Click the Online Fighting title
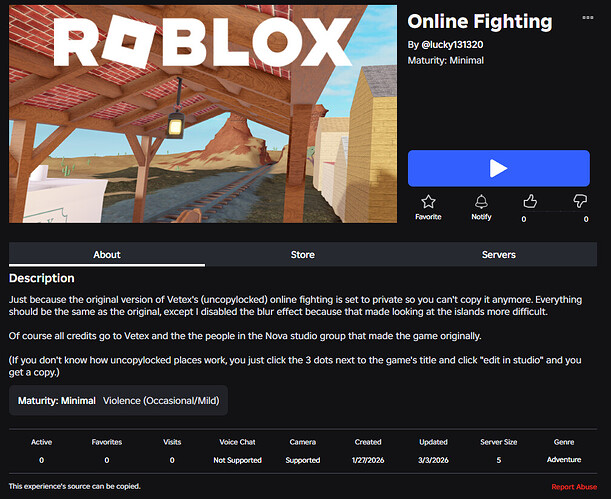The width and height of the screenshot is (611, 499). click(479, 21)
